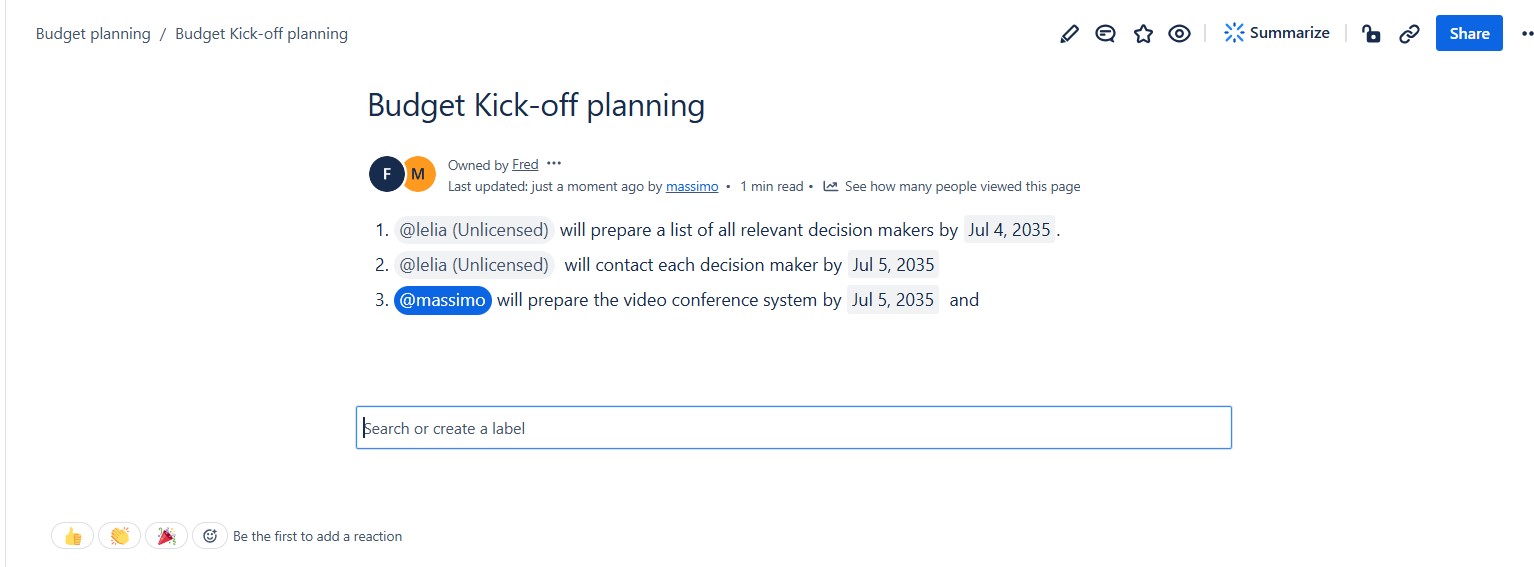This screenshot has height=567, width=1534.
Task: Click the @massimo mention chip
Action: [x=442, y=300]
